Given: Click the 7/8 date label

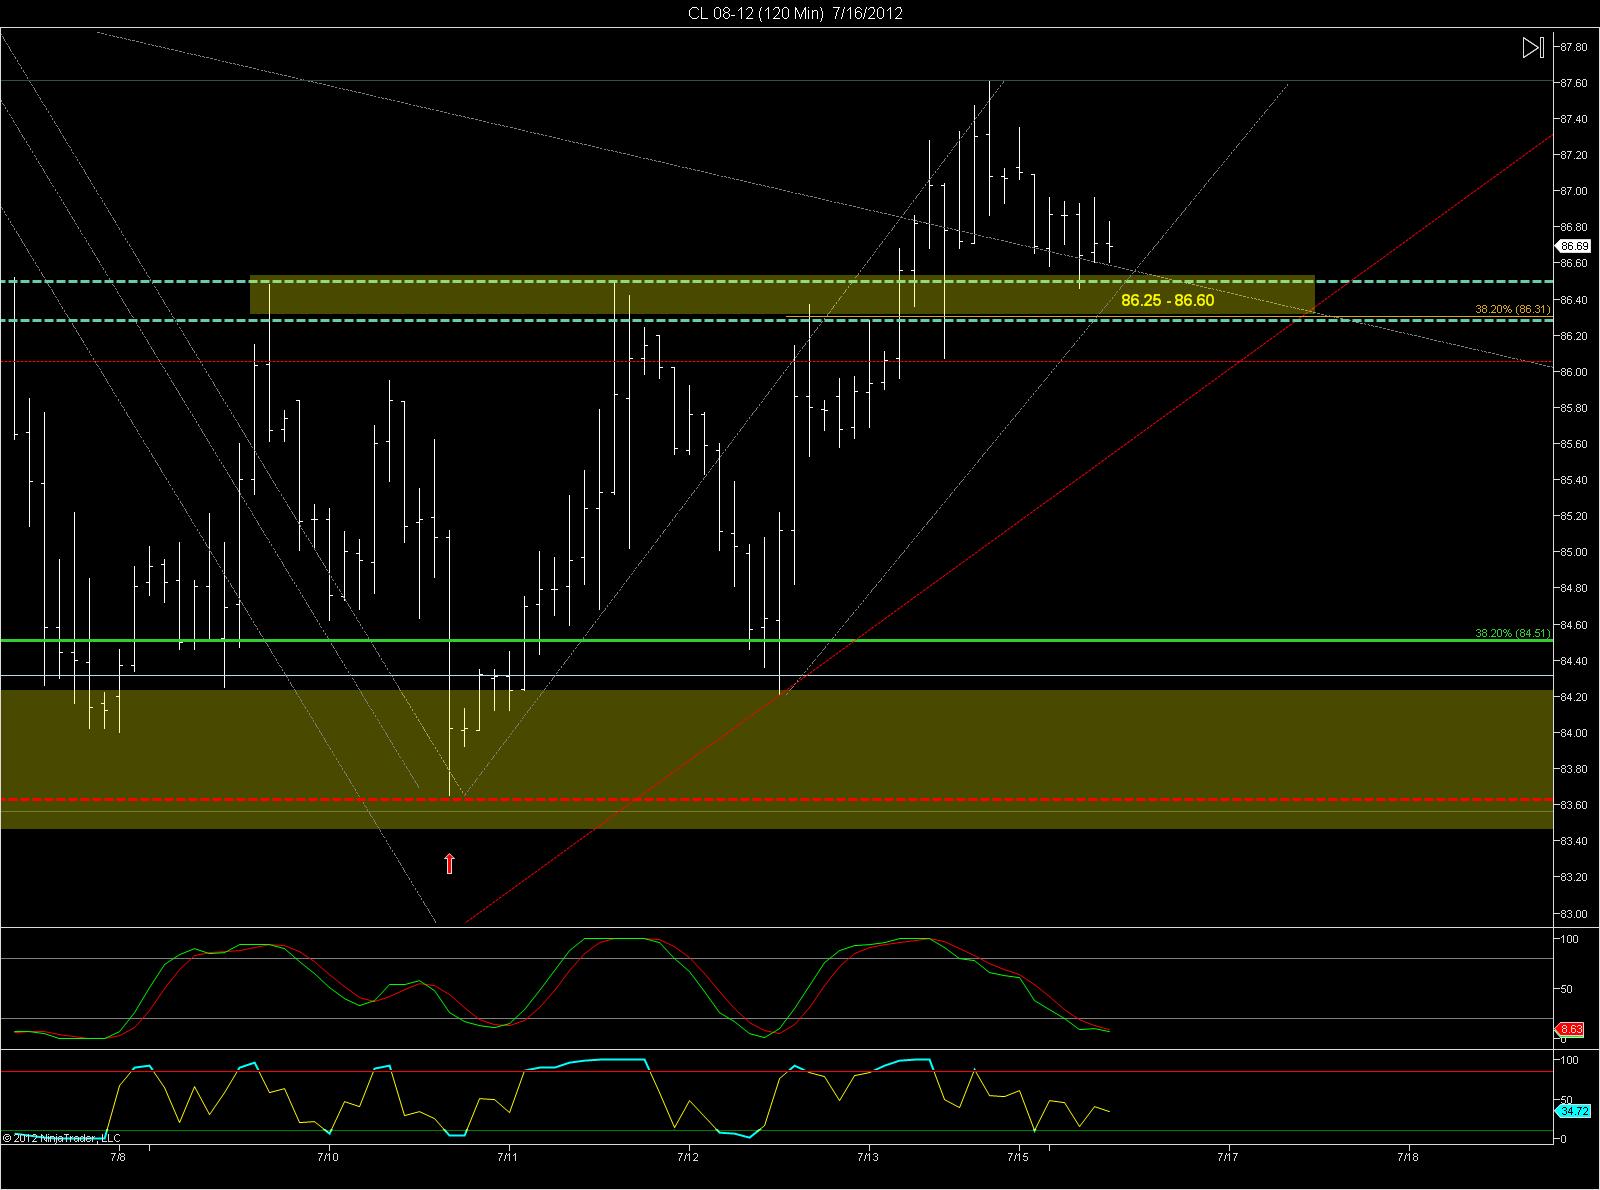Looking at the screenshot, I should (118, 1156).
